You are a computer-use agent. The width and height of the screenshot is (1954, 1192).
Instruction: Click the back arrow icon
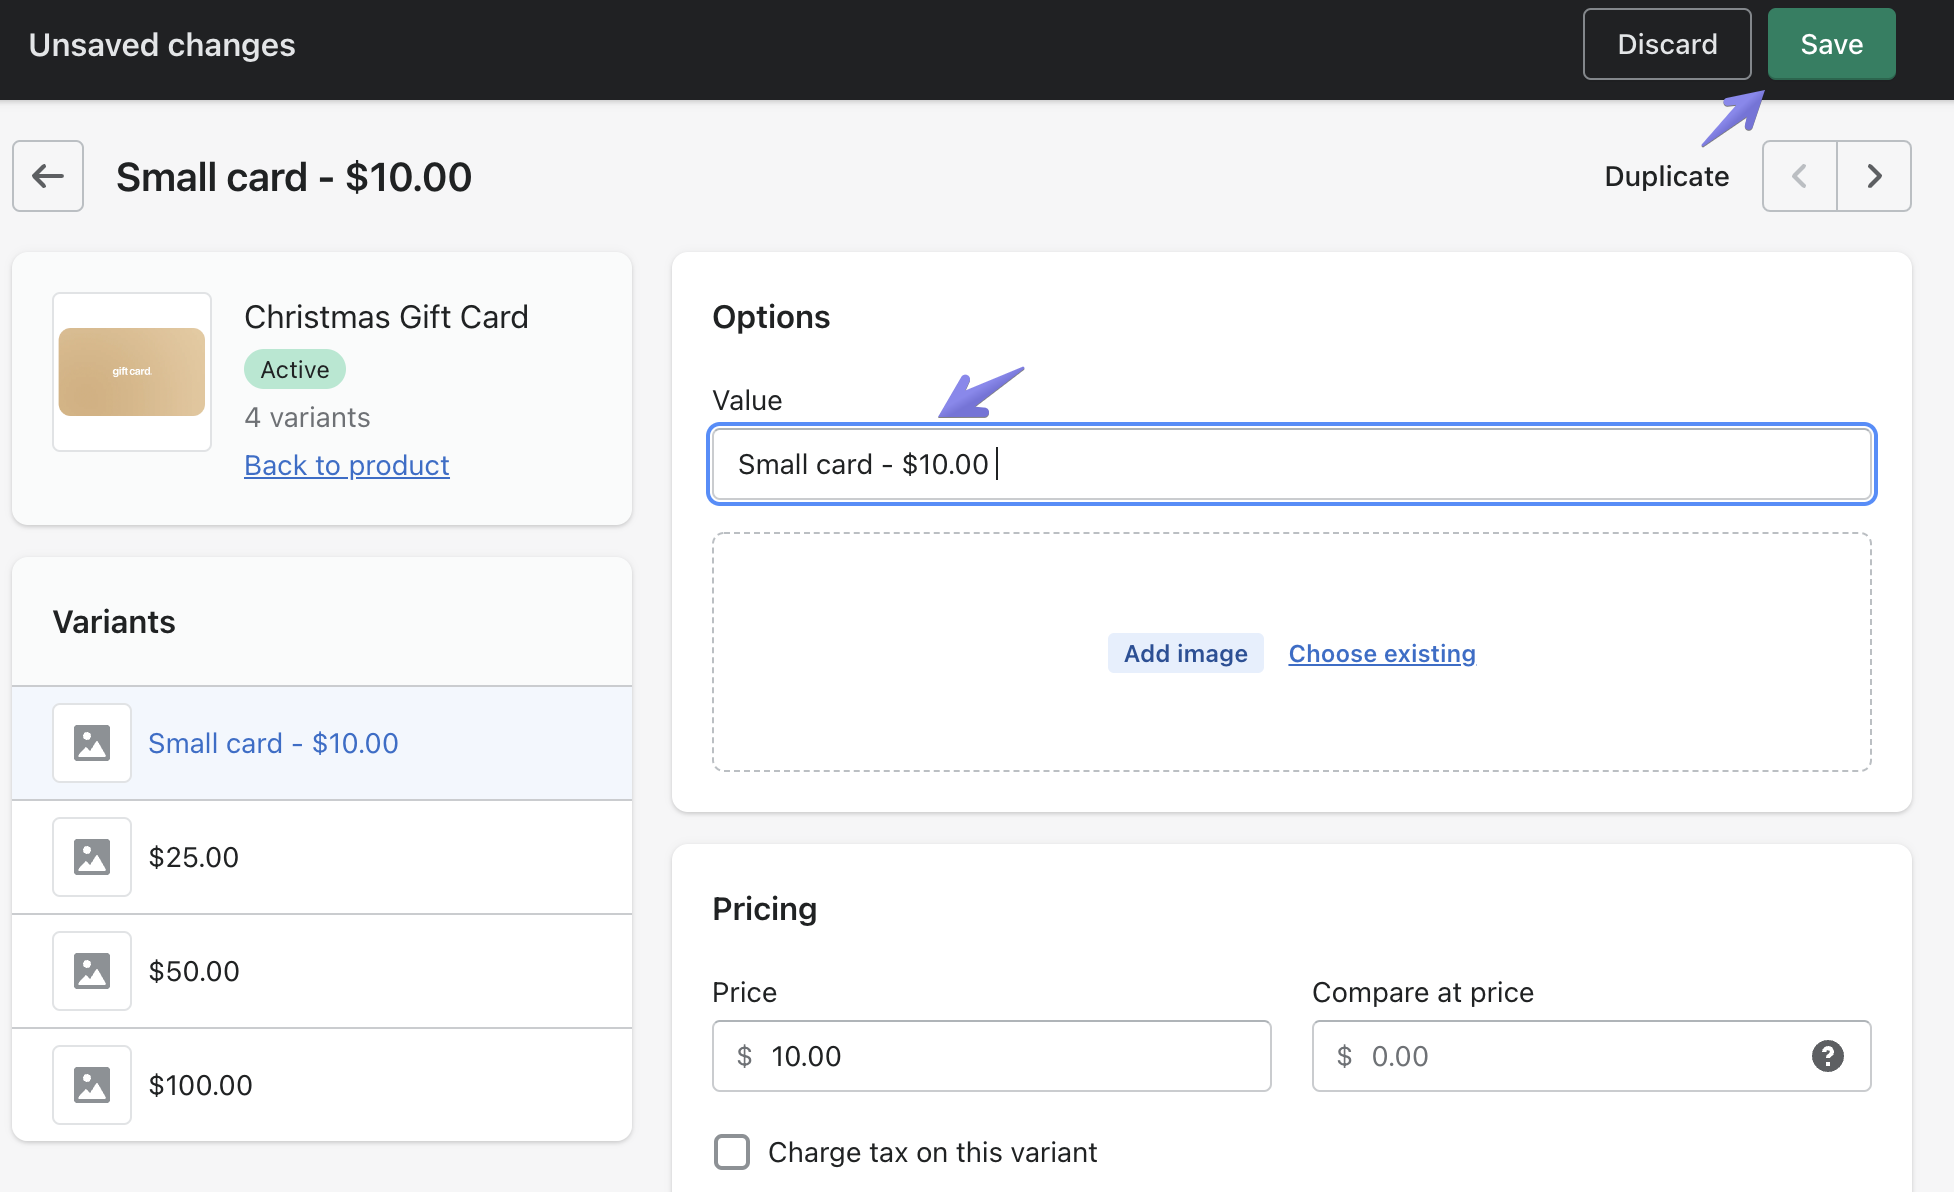pyautogui.click(x=48, y=176)
